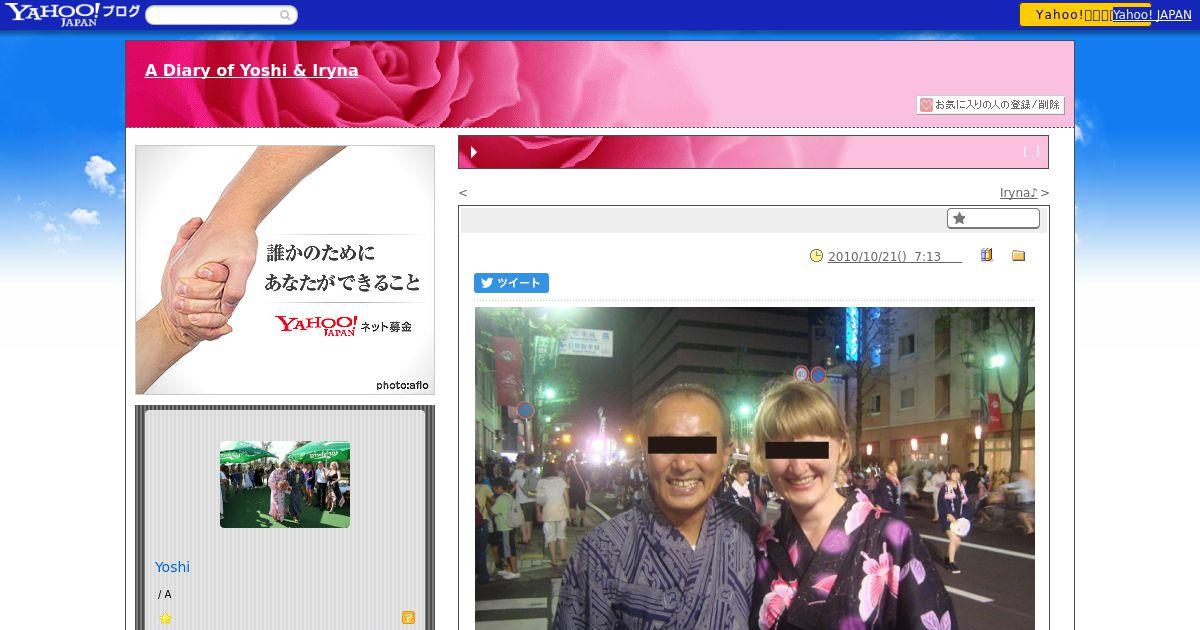The width and height of the screenshot is (1200, 630).
Task: Open the Yahoo! Japan Blog logo
Action: (x=72, y=14)
